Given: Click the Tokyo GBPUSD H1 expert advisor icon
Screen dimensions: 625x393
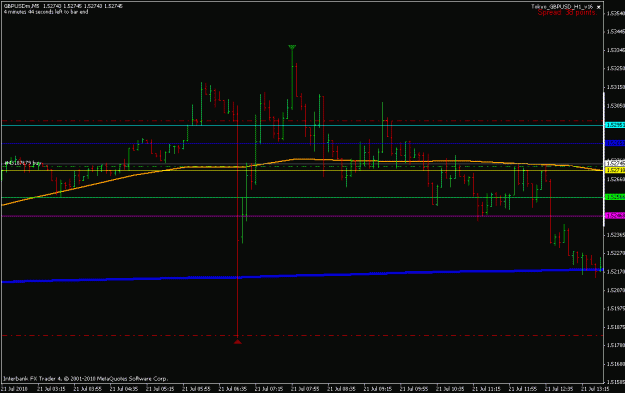Looking at the screenshot, I should pos(598,7).
